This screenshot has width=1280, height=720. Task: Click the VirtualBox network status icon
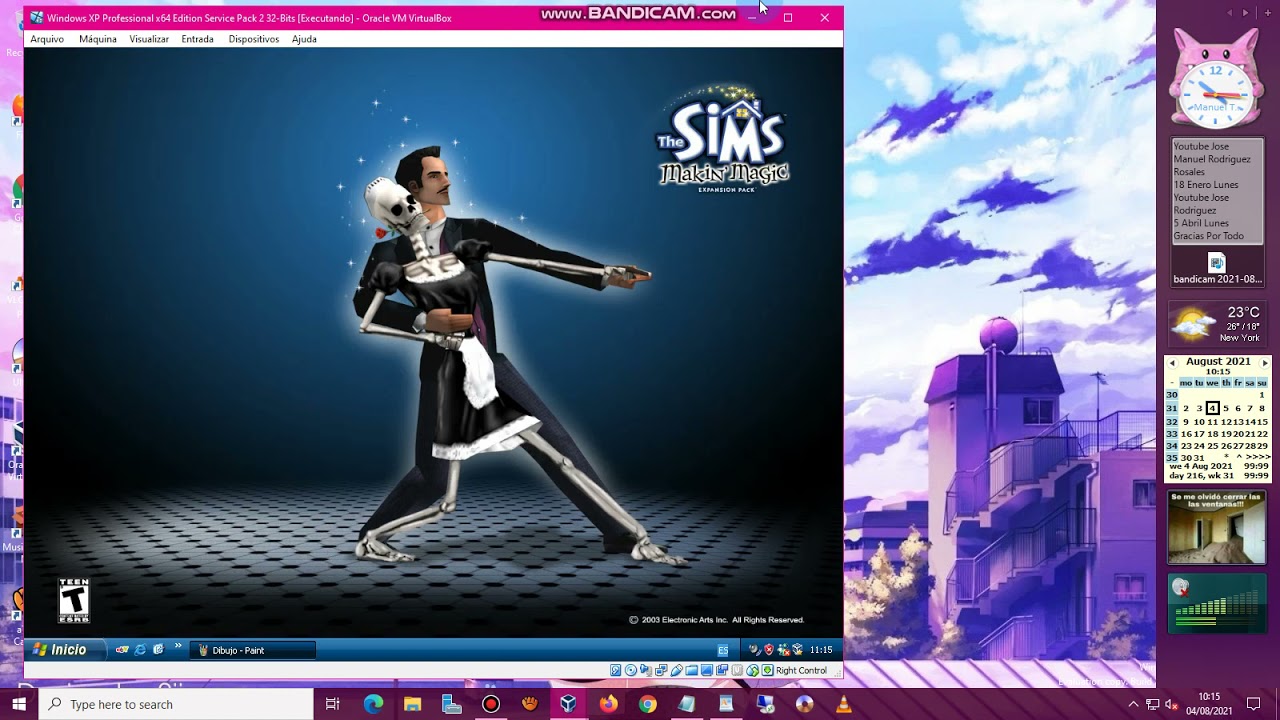(661, 670)
